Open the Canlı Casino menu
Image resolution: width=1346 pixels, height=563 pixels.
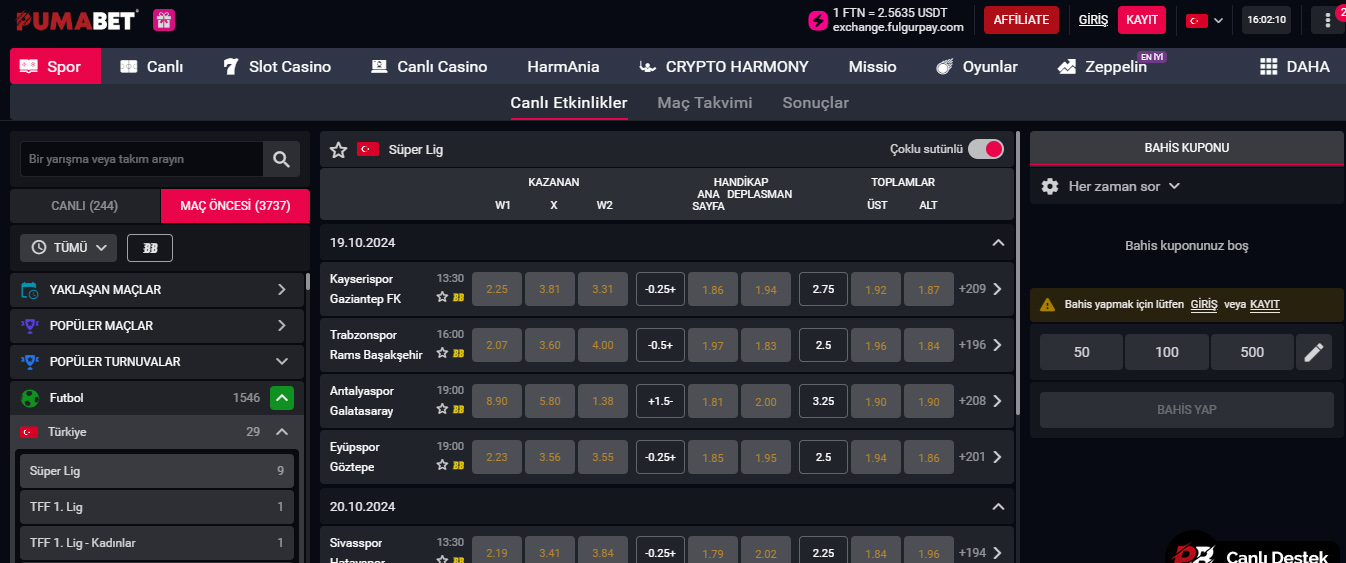[x=429, y=67]
